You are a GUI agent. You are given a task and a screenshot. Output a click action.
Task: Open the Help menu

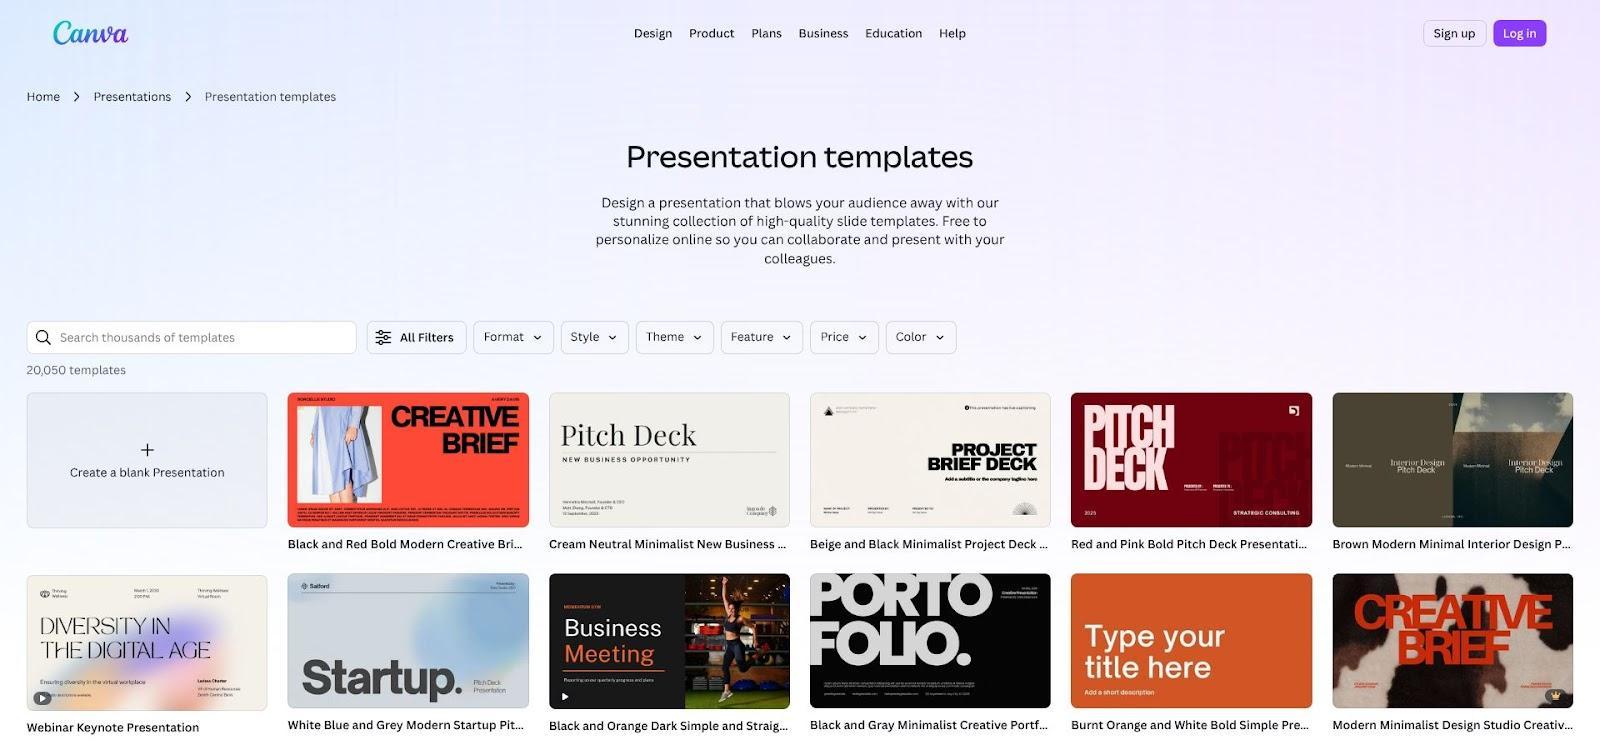(x=952, y=33)
